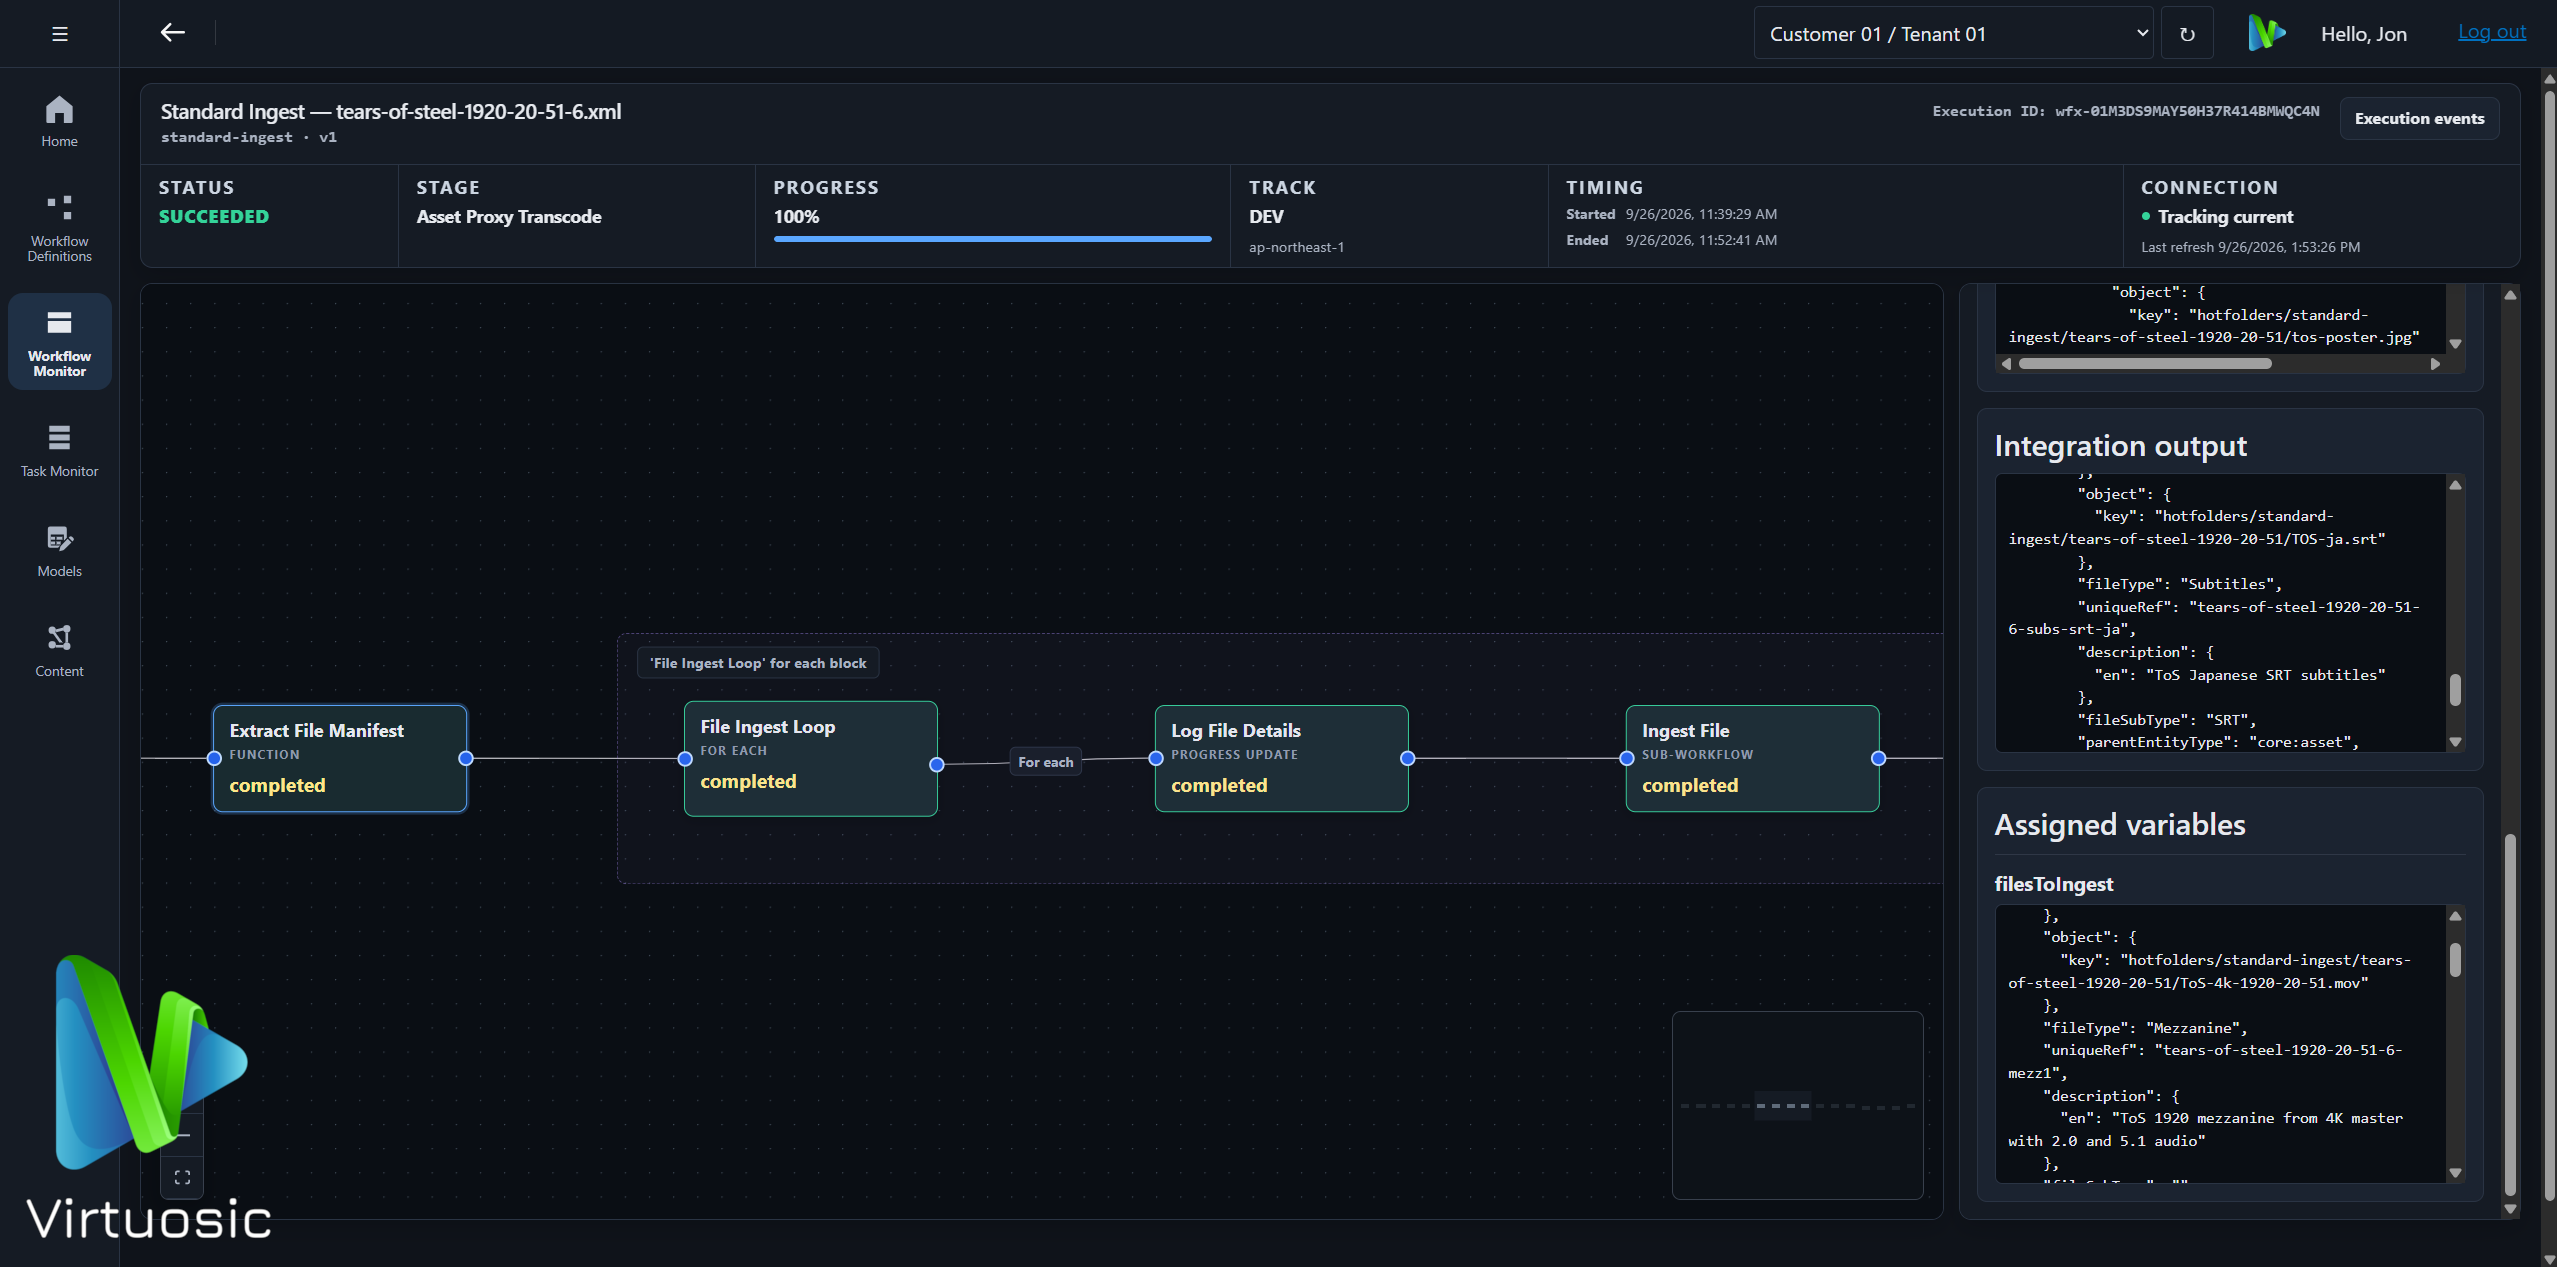Click the Log out link
This screenshot has height=1267, width=2557.
[x=2492, y=32]
